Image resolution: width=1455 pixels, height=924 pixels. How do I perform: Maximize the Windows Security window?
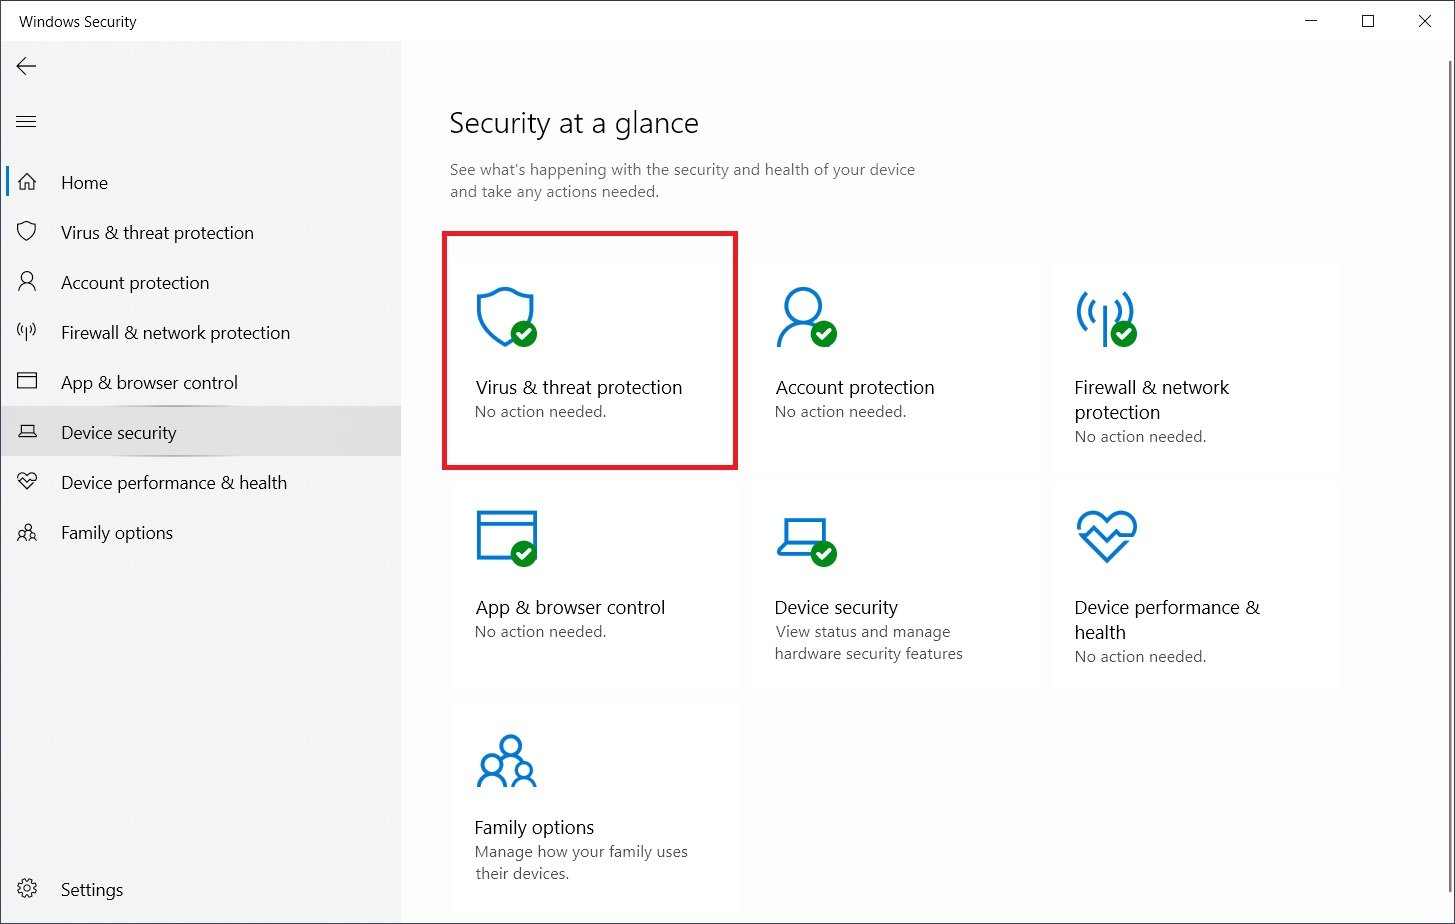click(x=1368, y=22)
